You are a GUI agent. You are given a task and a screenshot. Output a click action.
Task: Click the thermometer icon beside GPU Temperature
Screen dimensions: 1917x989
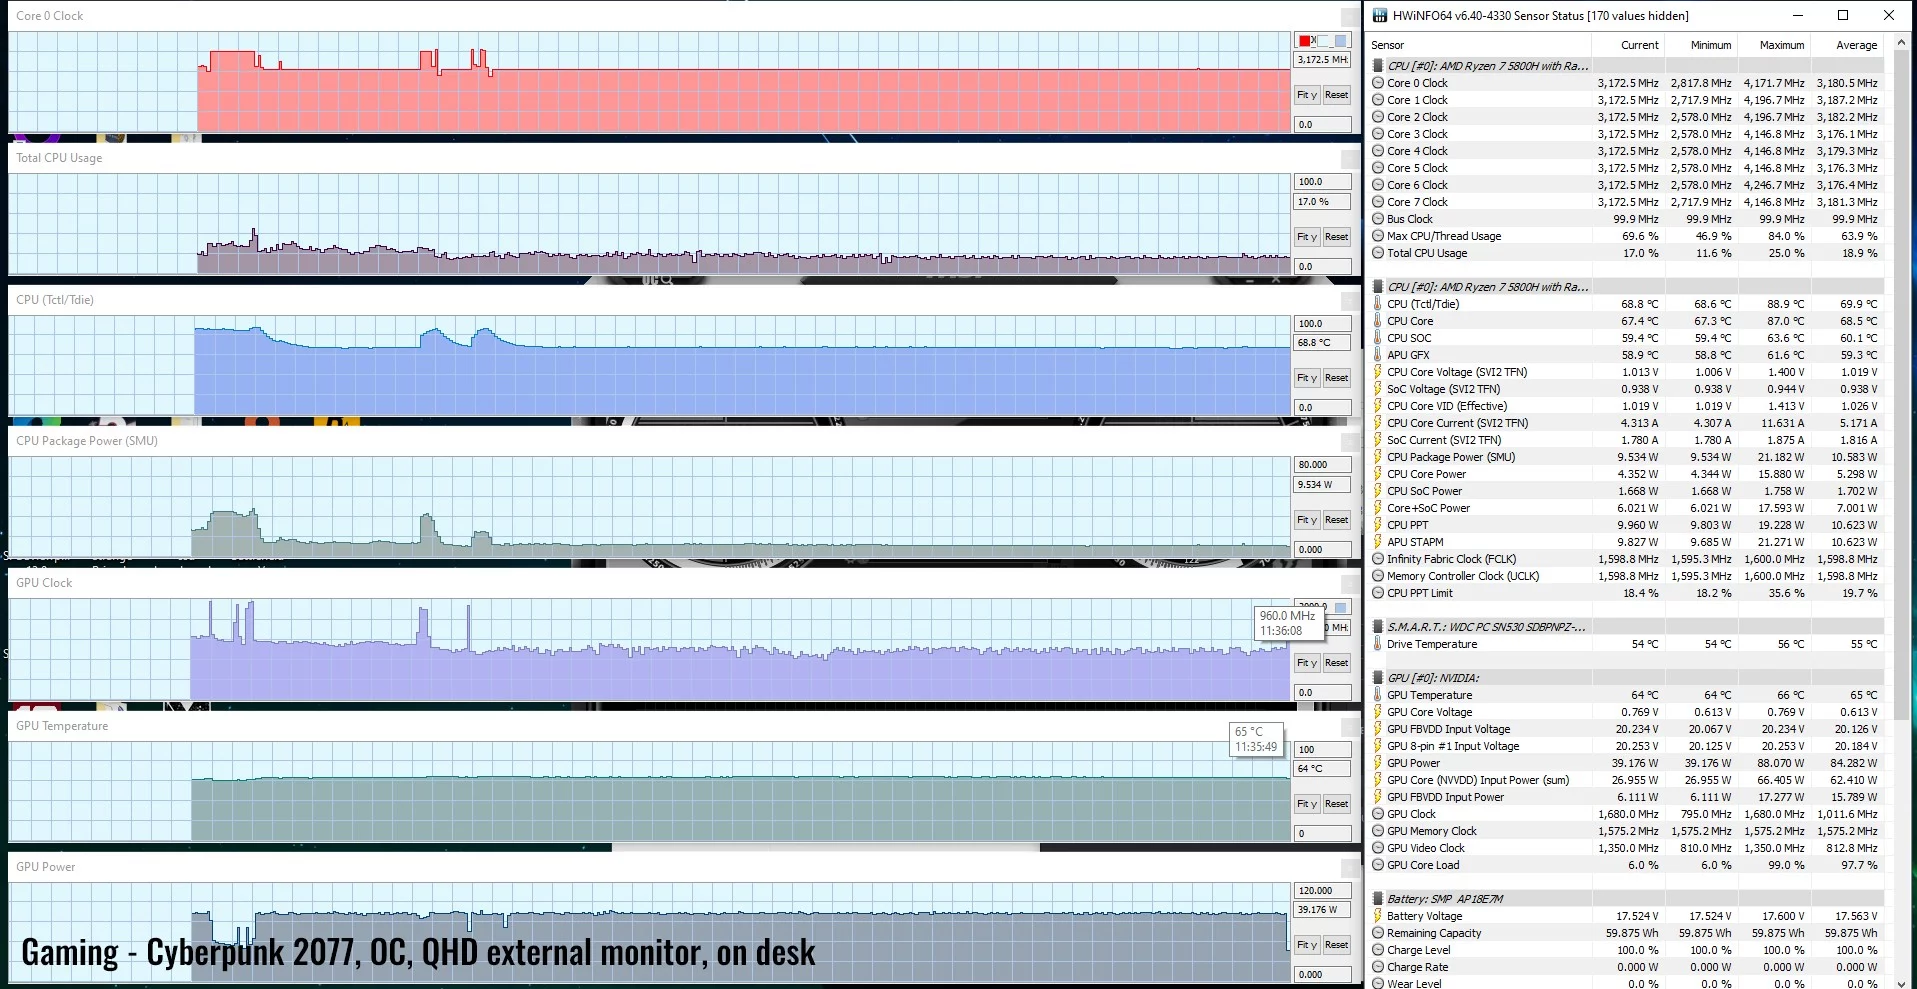coord(1378,695)
